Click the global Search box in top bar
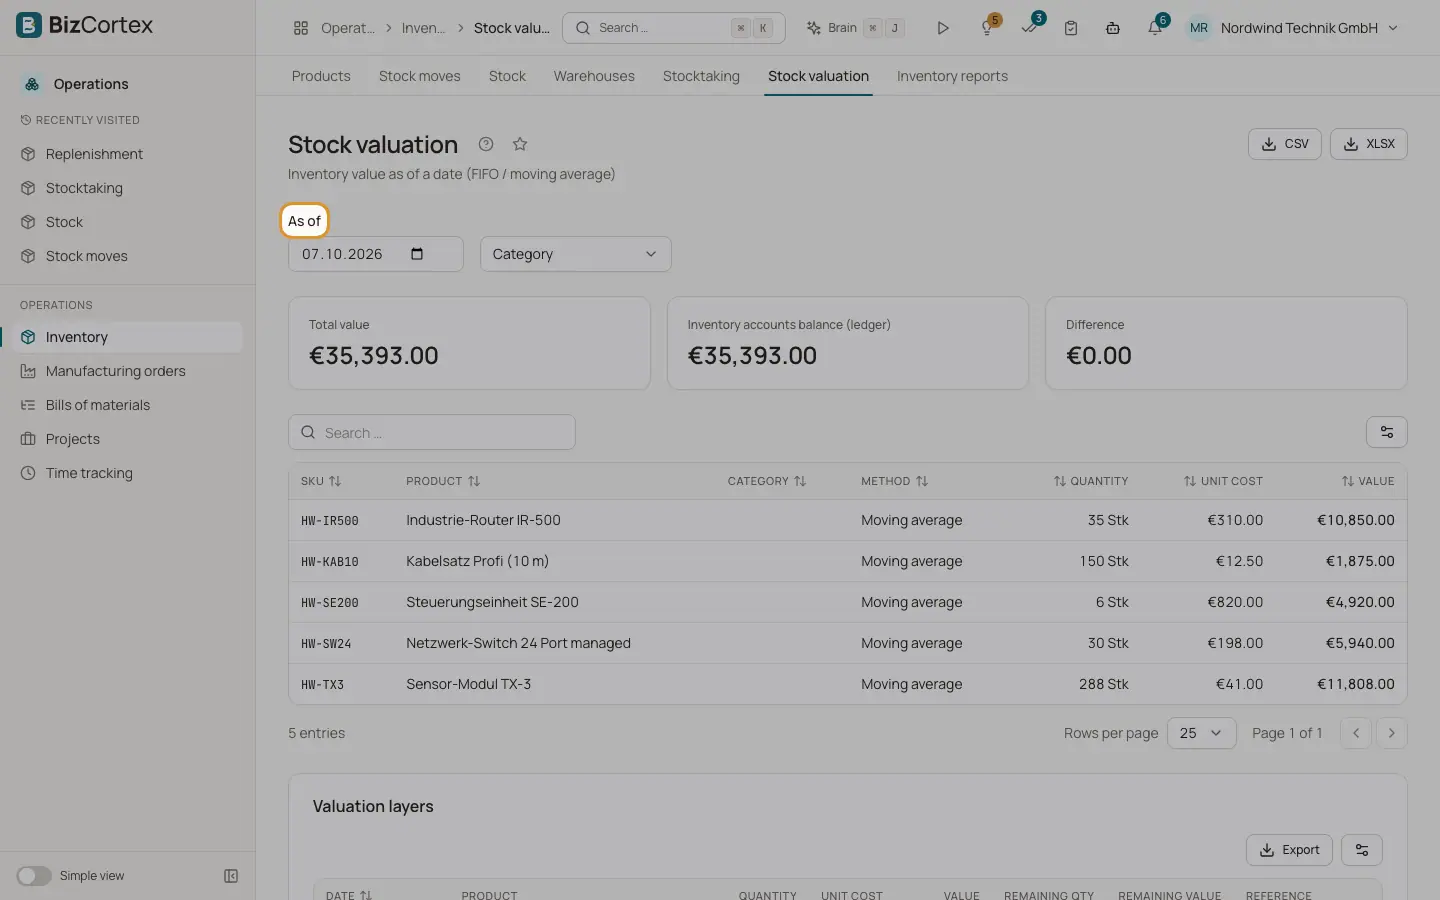 [x=674, y=28]
